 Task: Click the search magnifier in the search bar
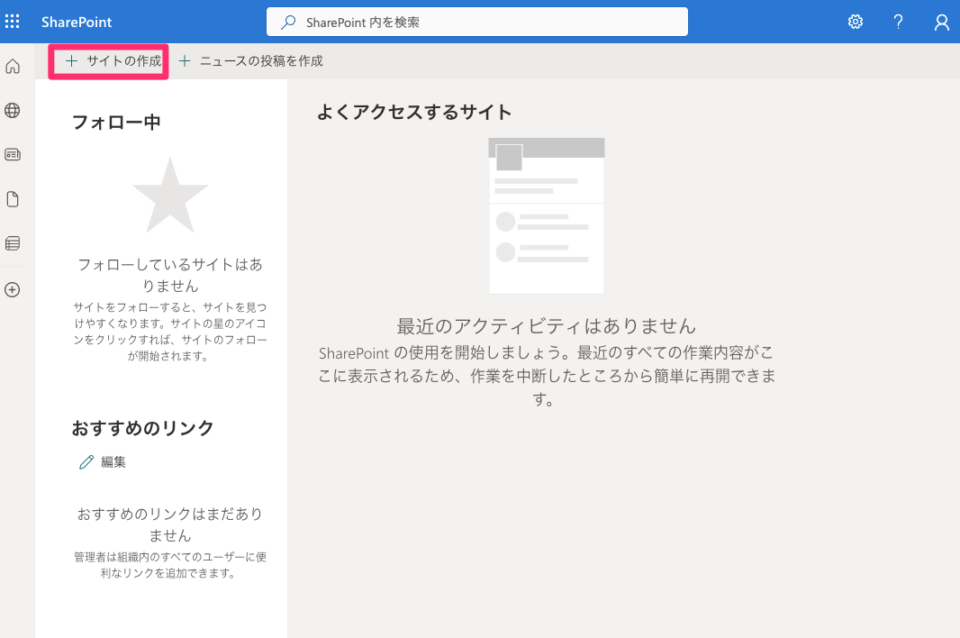pos(289,21)
